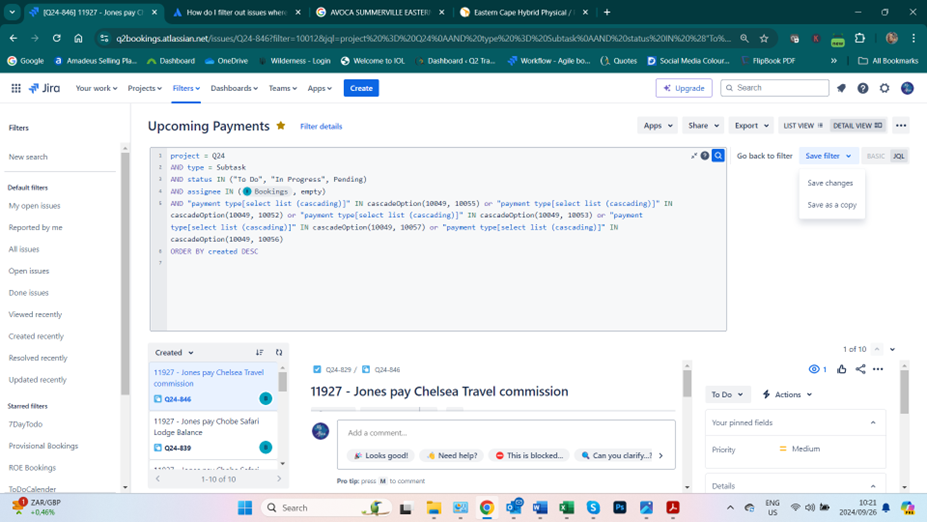The image size is (927, 522).
Task: Collapse Your pinned fields section
Action: click(x=873, y=423)
